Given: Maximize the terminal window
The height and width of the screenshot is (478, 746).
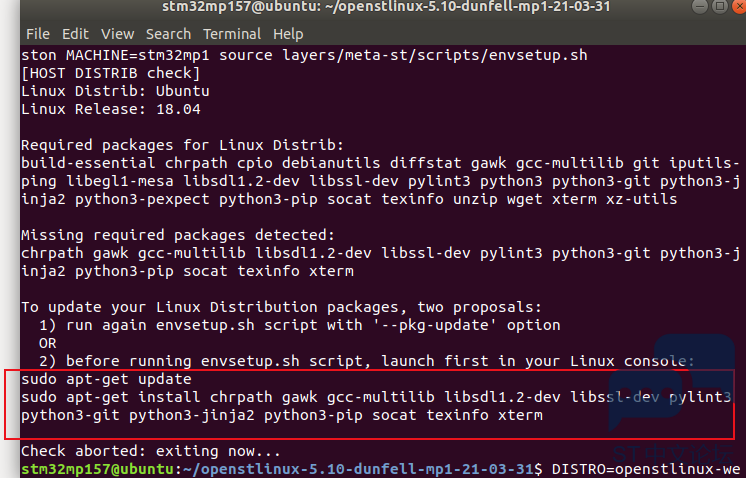Looking at the screenshot, I should click(x=720, y=6).
